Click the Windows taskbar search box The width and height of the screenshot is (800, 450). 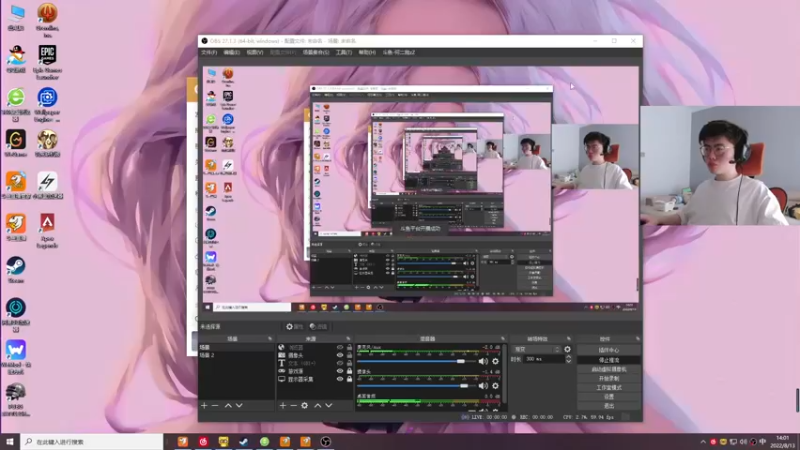coord(92,441)
